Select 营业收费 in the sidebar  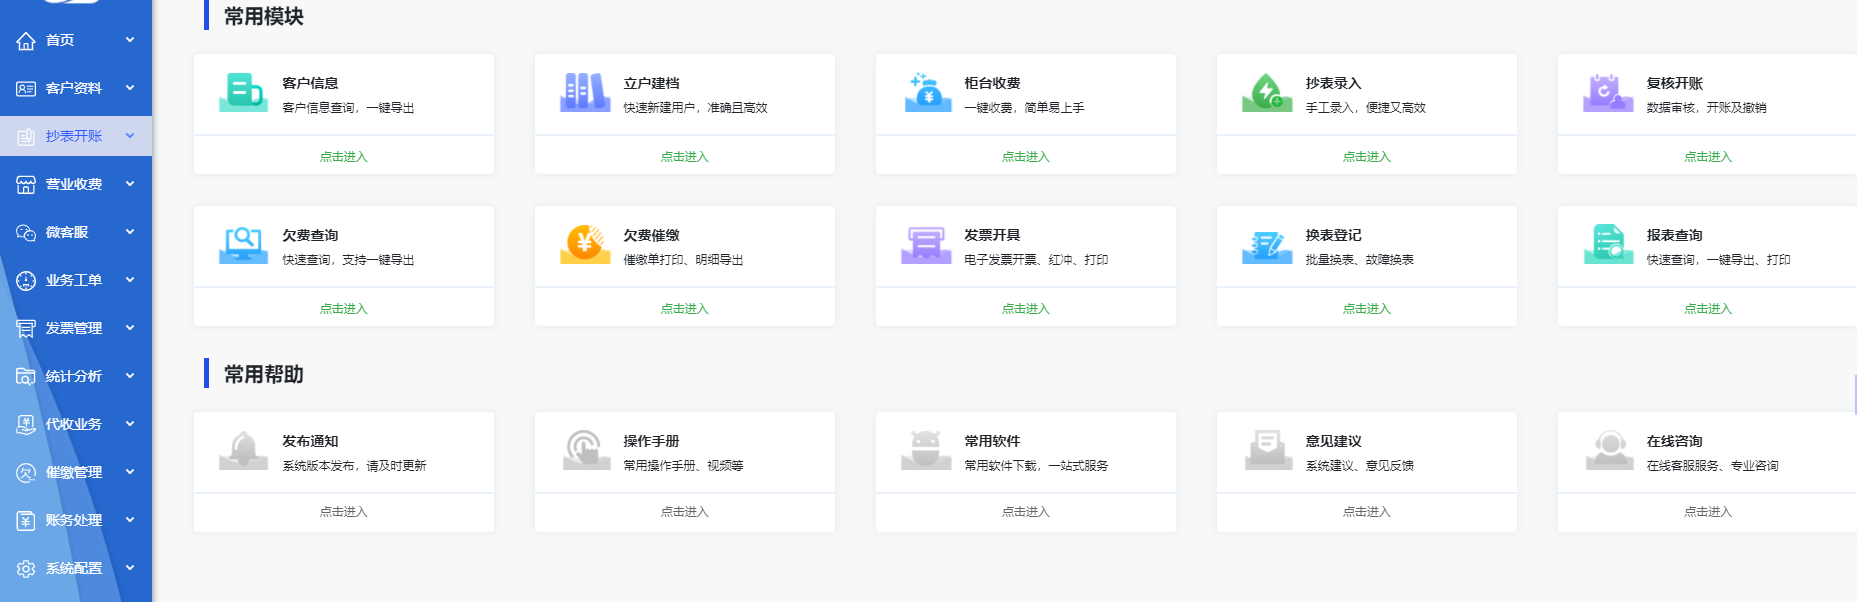coord(76,184)
